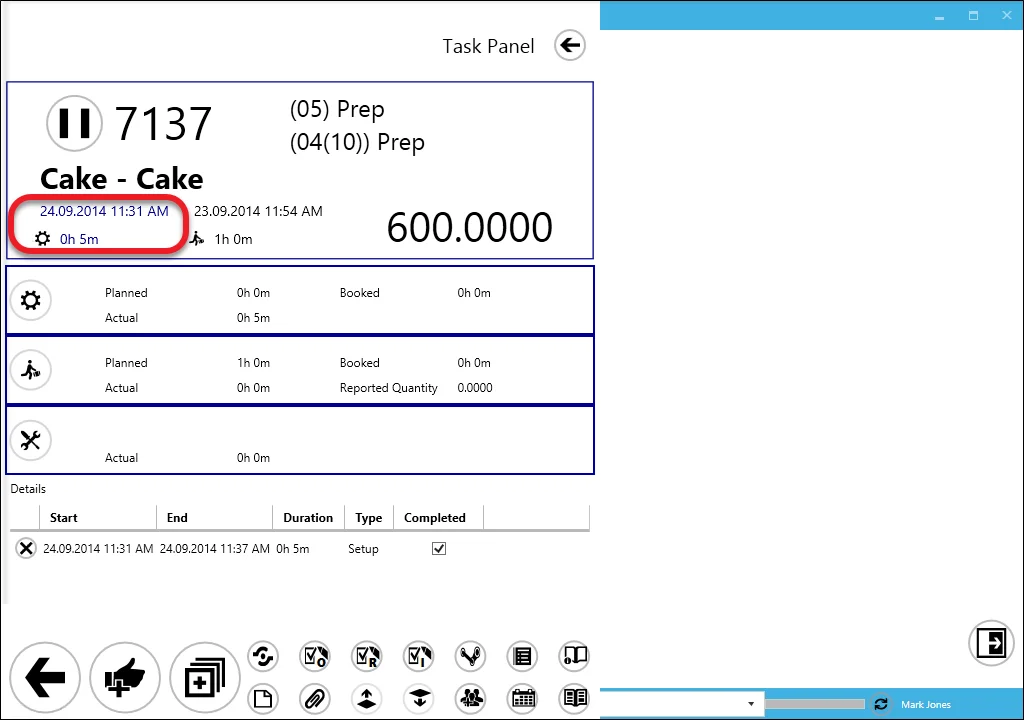This screenshot has width=1024, height=720.
Task: Open the team members icon
Action: (x=470, y=698)
